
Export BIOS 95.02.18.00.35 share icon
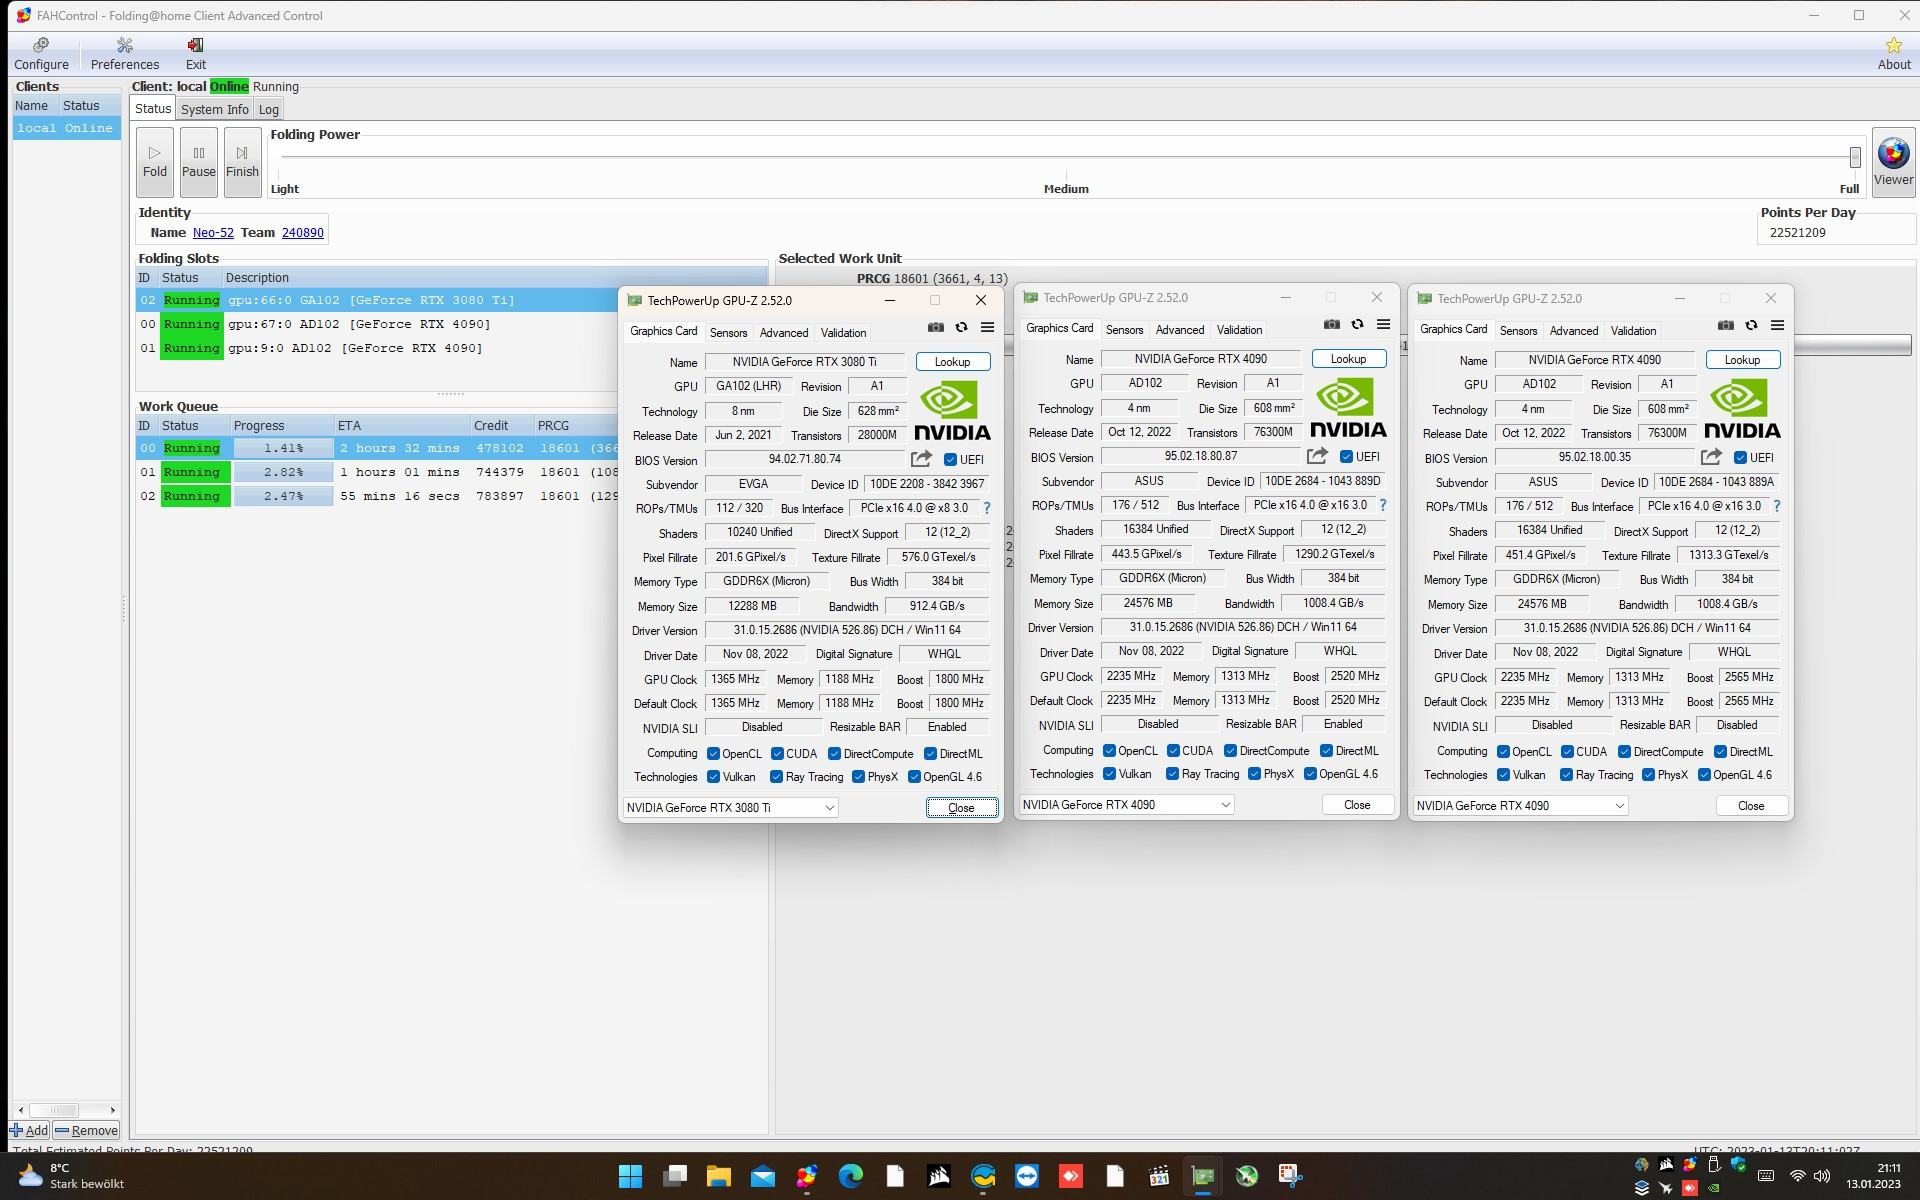click(1711, 457)
